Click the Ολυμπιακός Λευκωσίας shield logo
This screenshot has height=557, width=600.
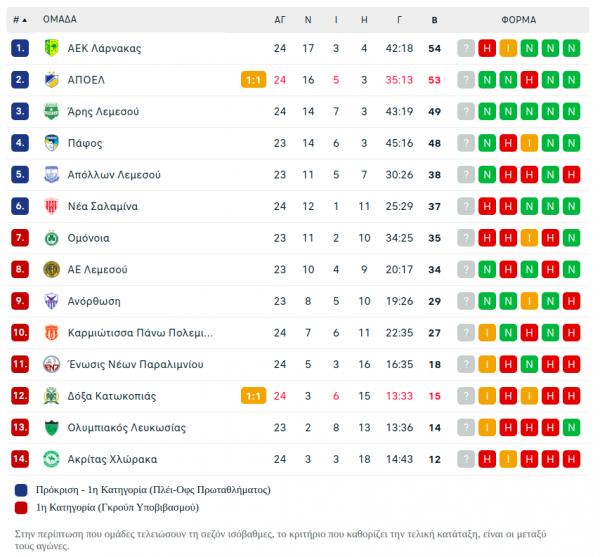(x=51, y=427)
